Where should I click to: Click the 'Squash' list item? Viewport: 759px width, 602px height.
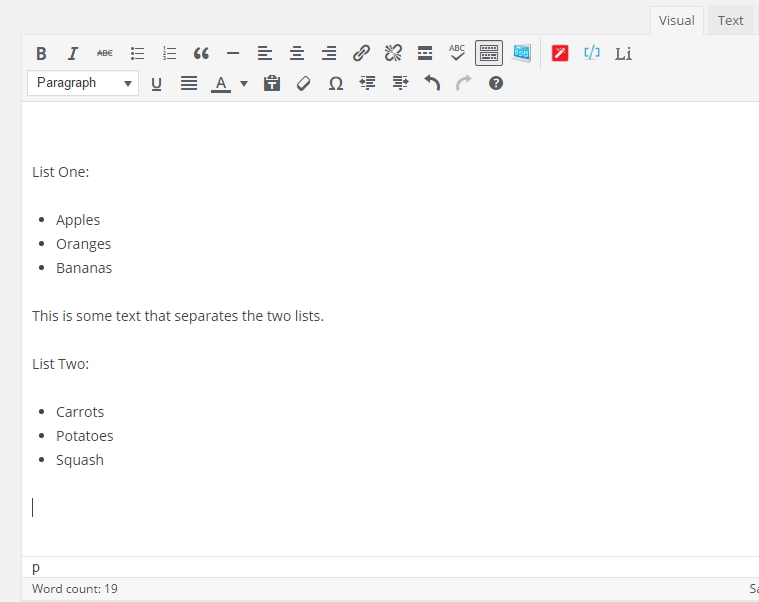pos(80,460)
